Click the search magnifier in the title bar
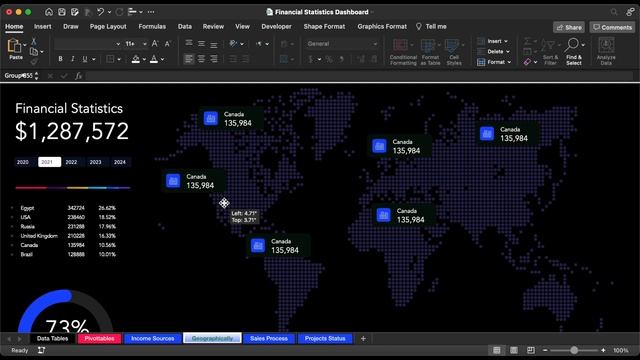This screenshot has height=360, width=640. 614,12
